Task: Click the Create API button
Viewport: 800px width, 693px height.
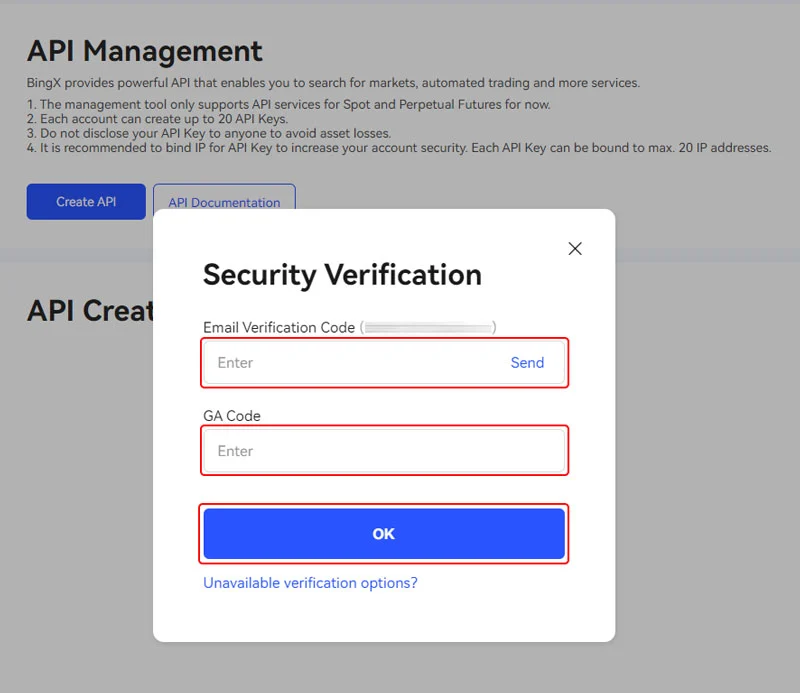Action: (x=86, y=202)
